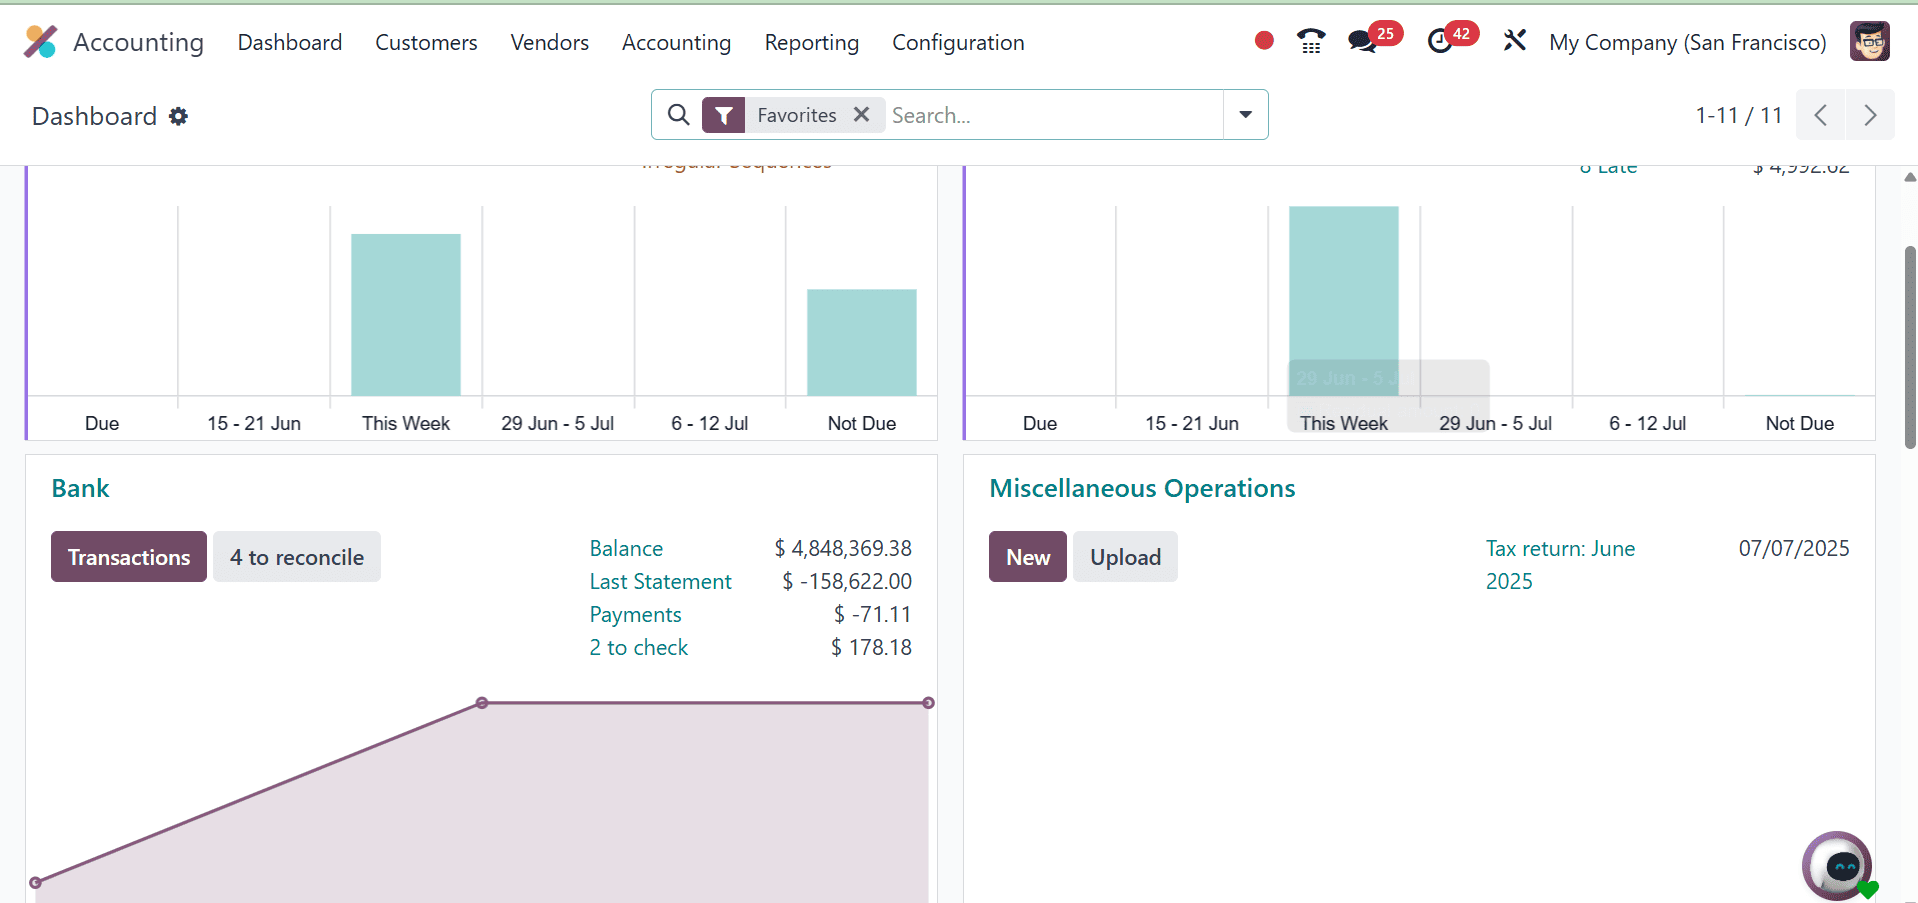Screen dimensions: 1918x903
Task: Click New in Miscellaneous Operations
Action: pyautogui.click(x=1028, y=557)
